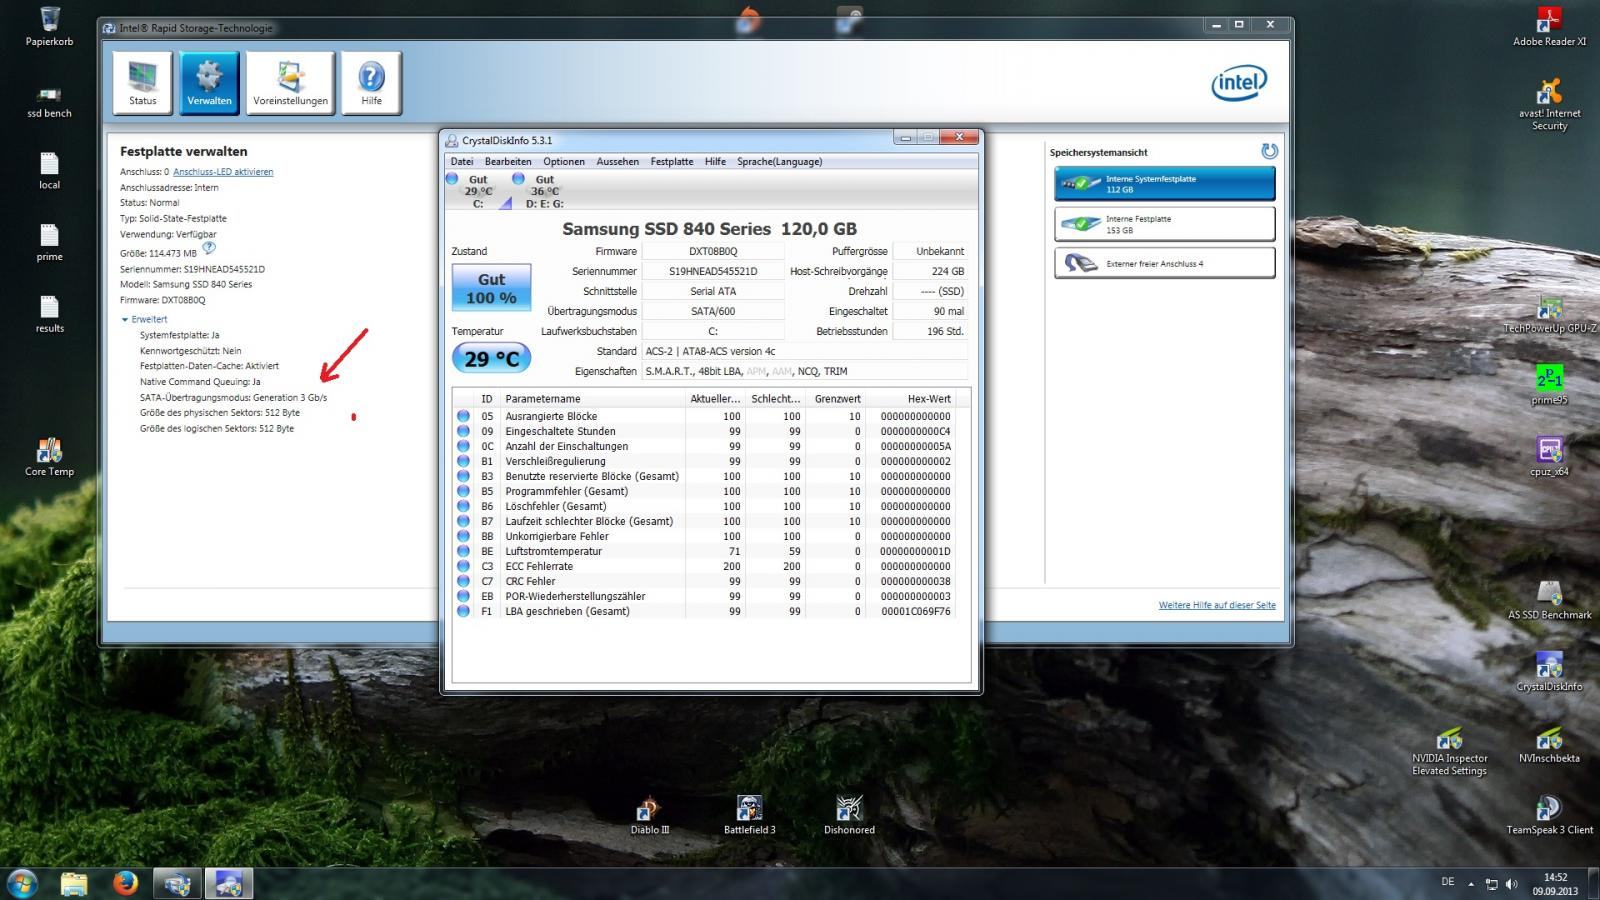Image resolution: width=1600 pixels, height=900 pixels.
Task: Select Interne Festplatte 153 GB
Action: pos(1164,224)
